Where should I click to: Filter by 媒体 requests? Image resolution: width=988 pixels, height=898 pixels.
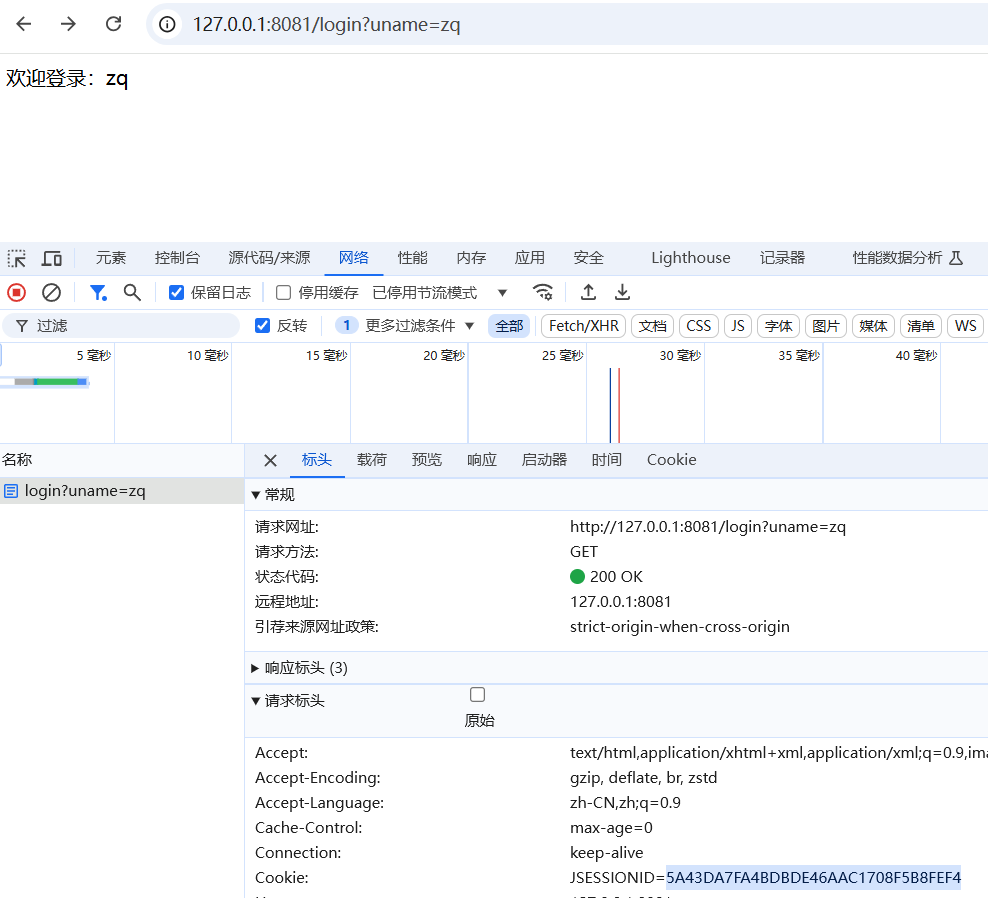tap(873, 326)
